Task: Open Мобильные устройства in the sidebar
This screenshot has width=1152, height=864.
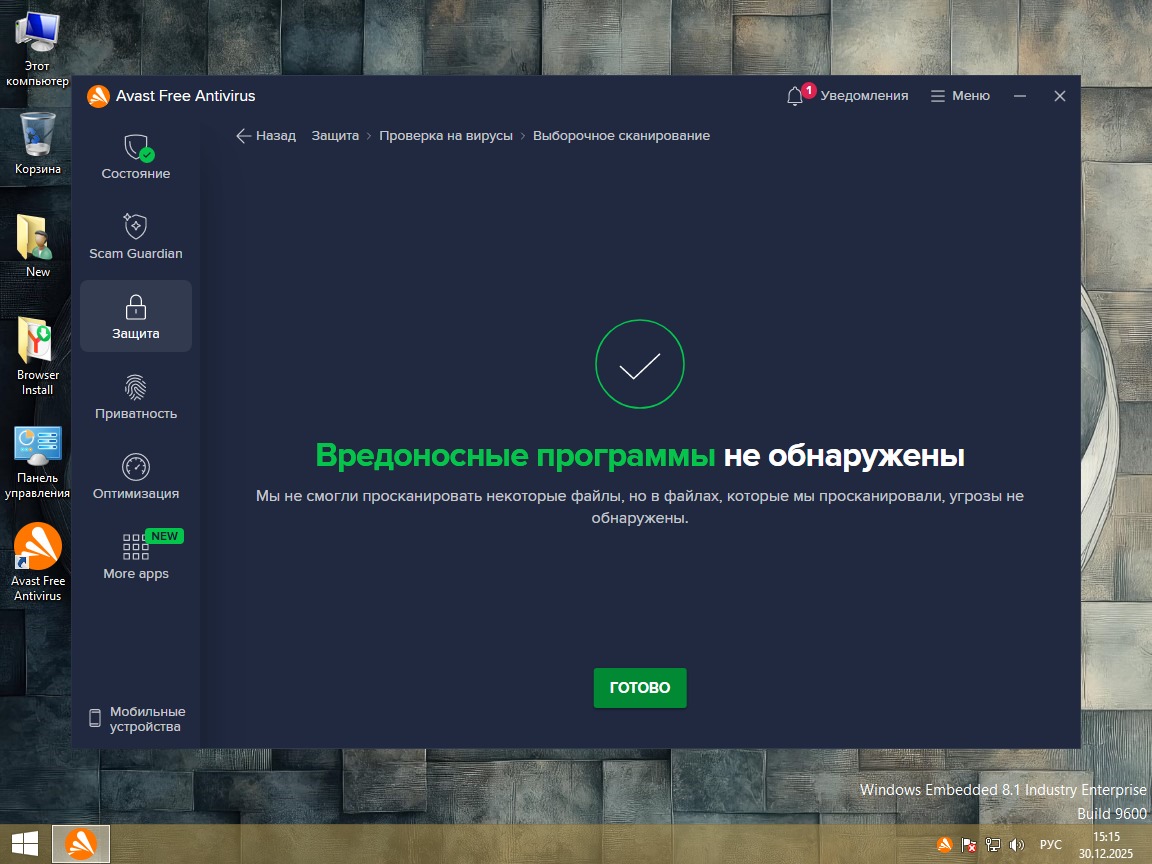Action: [x=136, y=719]
